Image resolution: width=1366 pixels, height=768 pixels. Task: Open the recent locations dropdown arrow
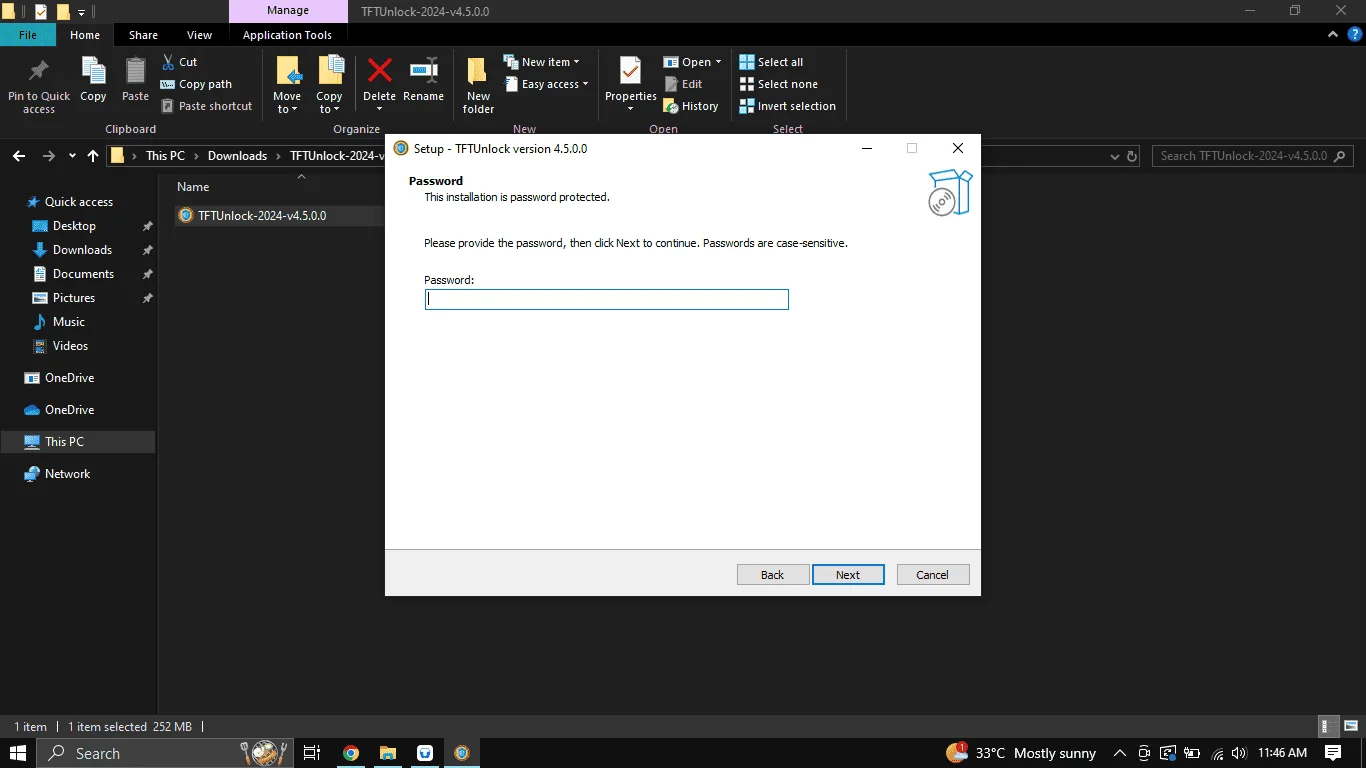point(72,156)
